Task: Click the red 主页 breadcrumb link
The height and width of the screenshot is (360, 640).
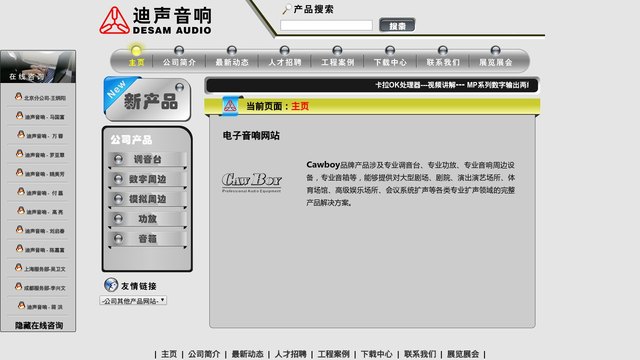Action: [300, 107]
